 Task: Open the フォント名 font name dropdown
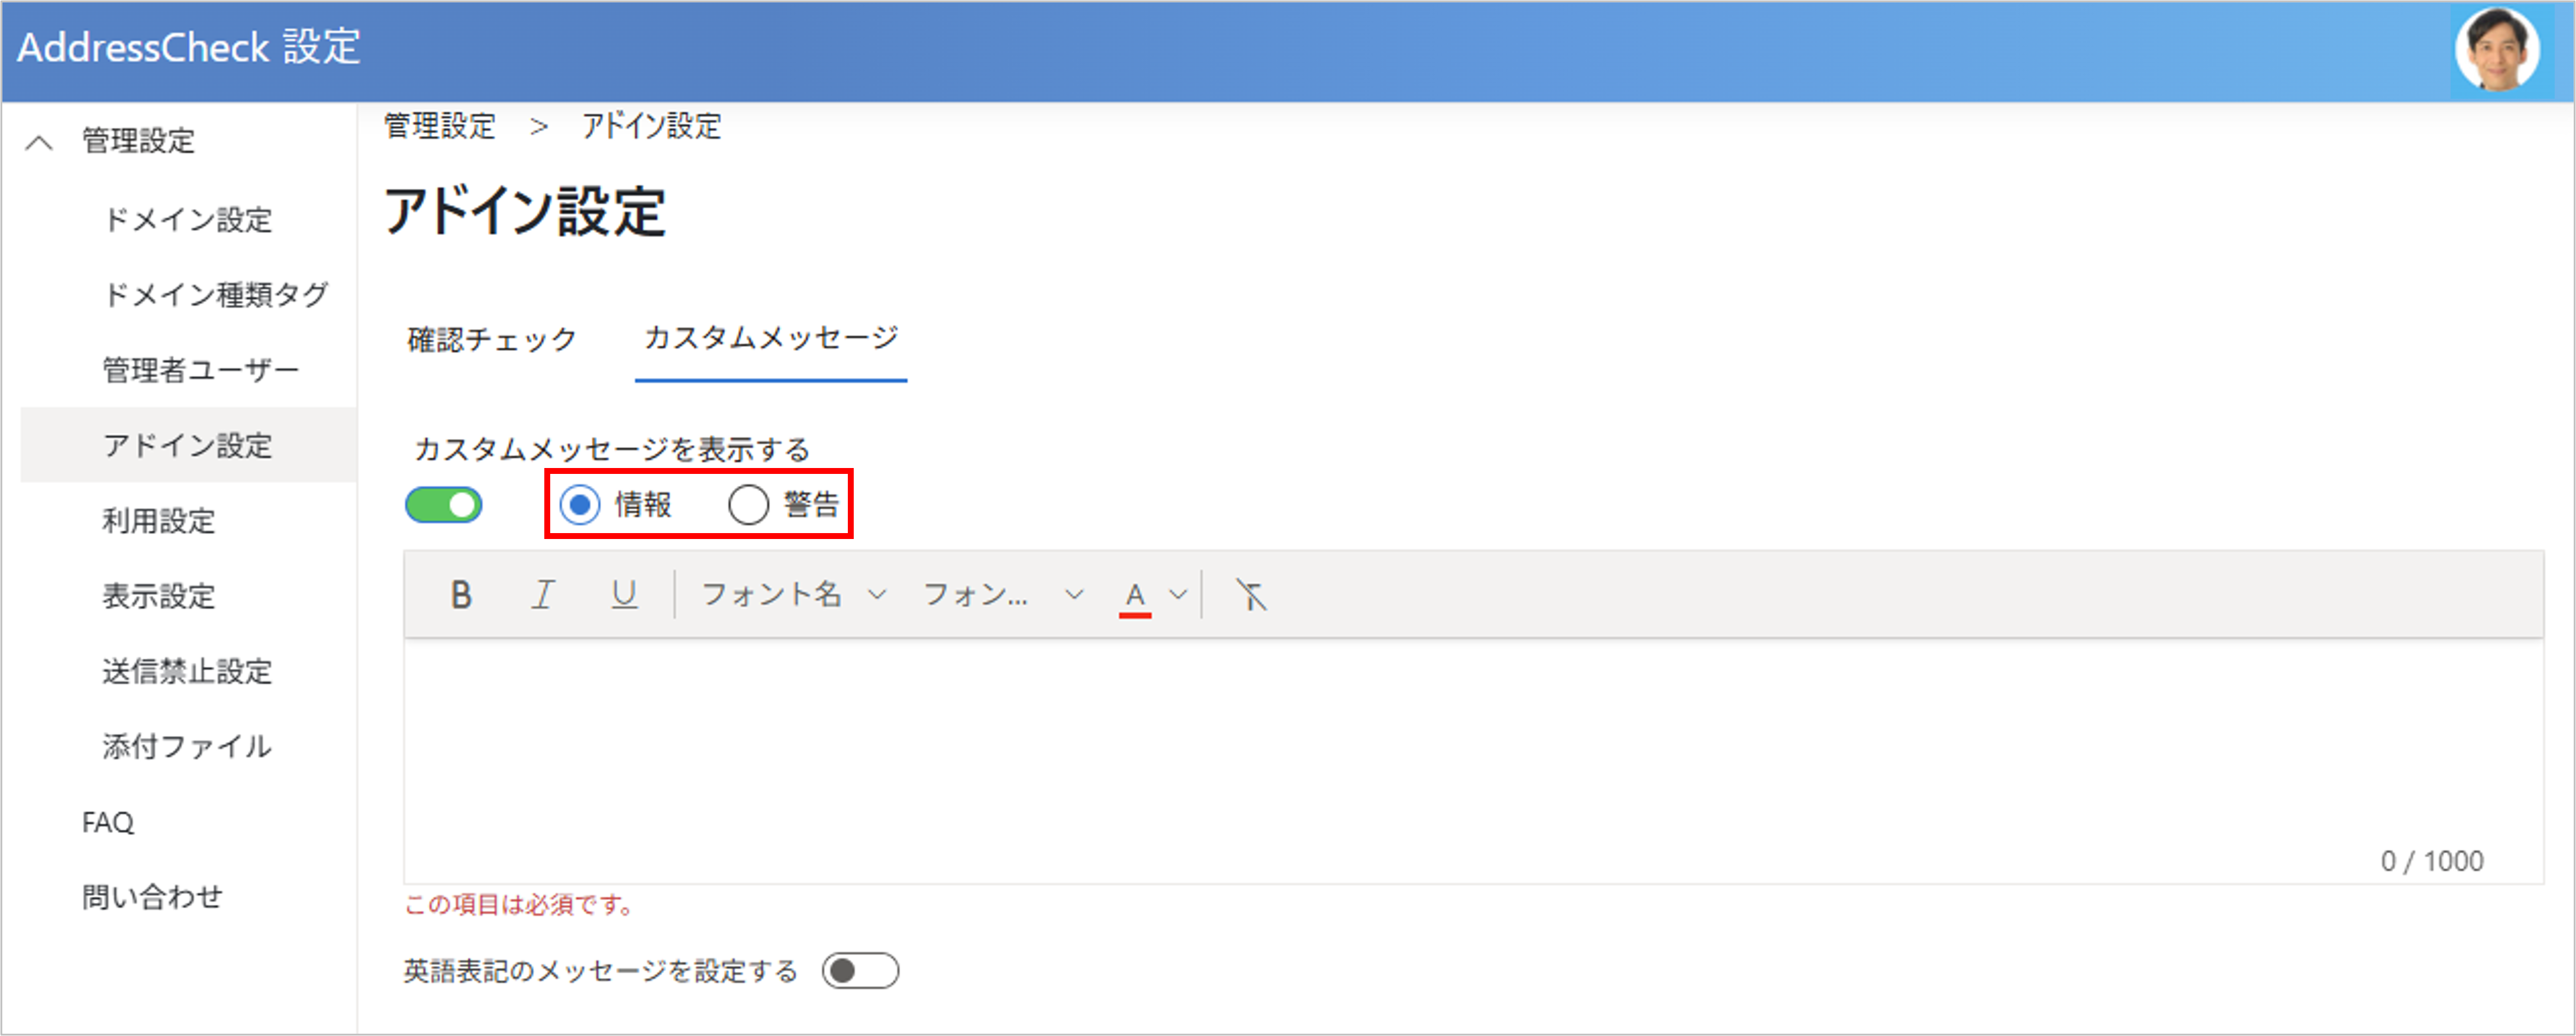pyautogui.click(x=793, y=595)
